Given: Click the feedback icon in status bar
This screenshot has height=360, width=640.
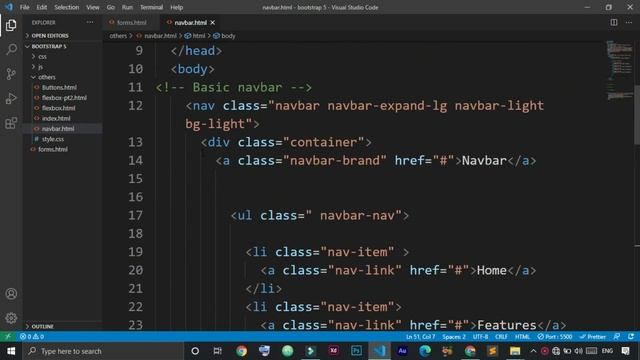Looking at the screenshot, I should coord(617,337).
